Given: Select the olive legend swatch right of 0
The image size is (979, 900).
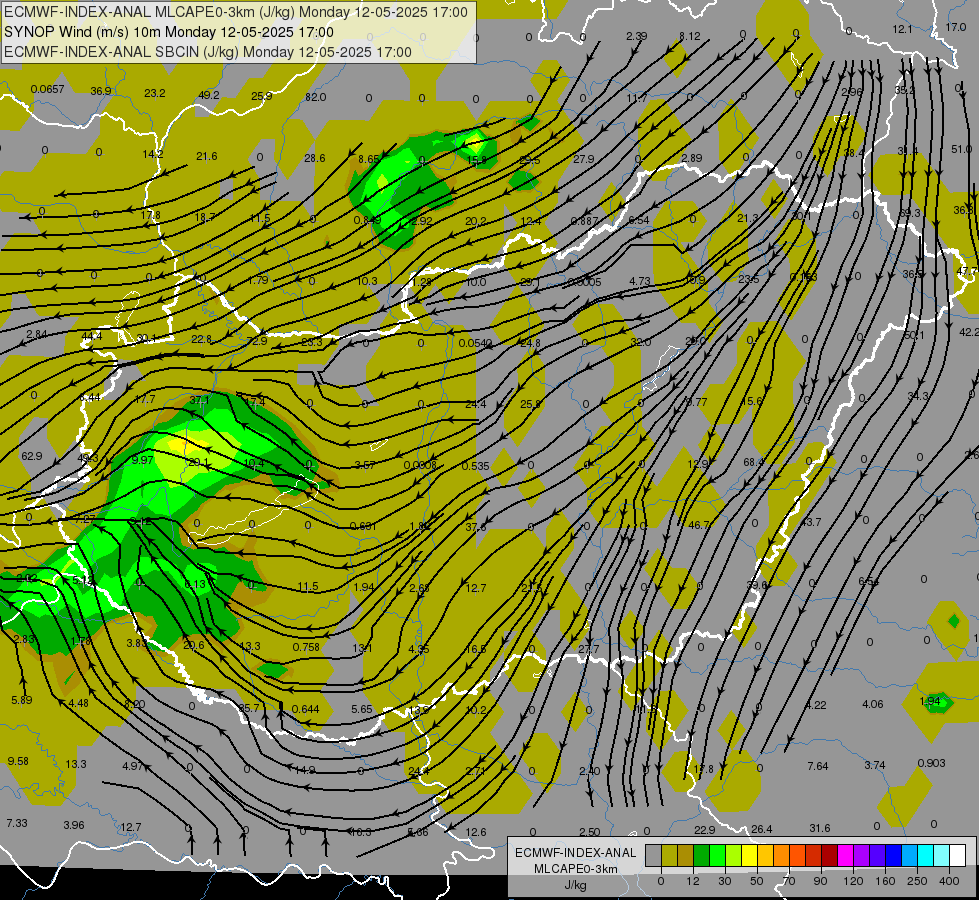Looking at the screenshot, I should (669, 856).
